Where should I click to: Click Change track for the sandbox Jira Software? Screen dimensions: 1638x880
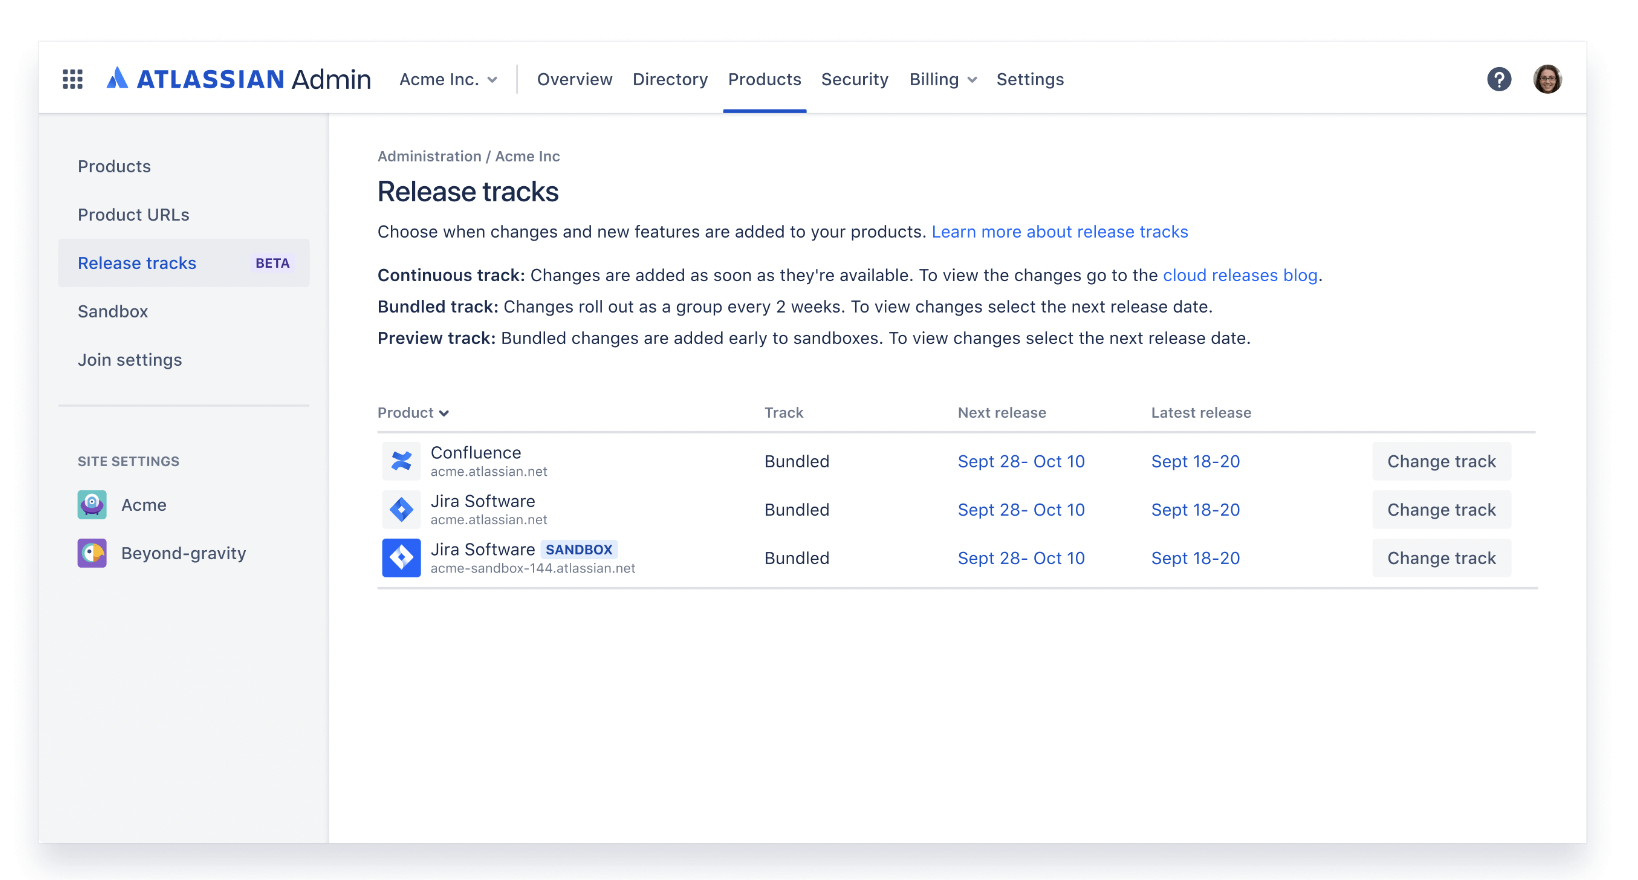pos(1441,558)
